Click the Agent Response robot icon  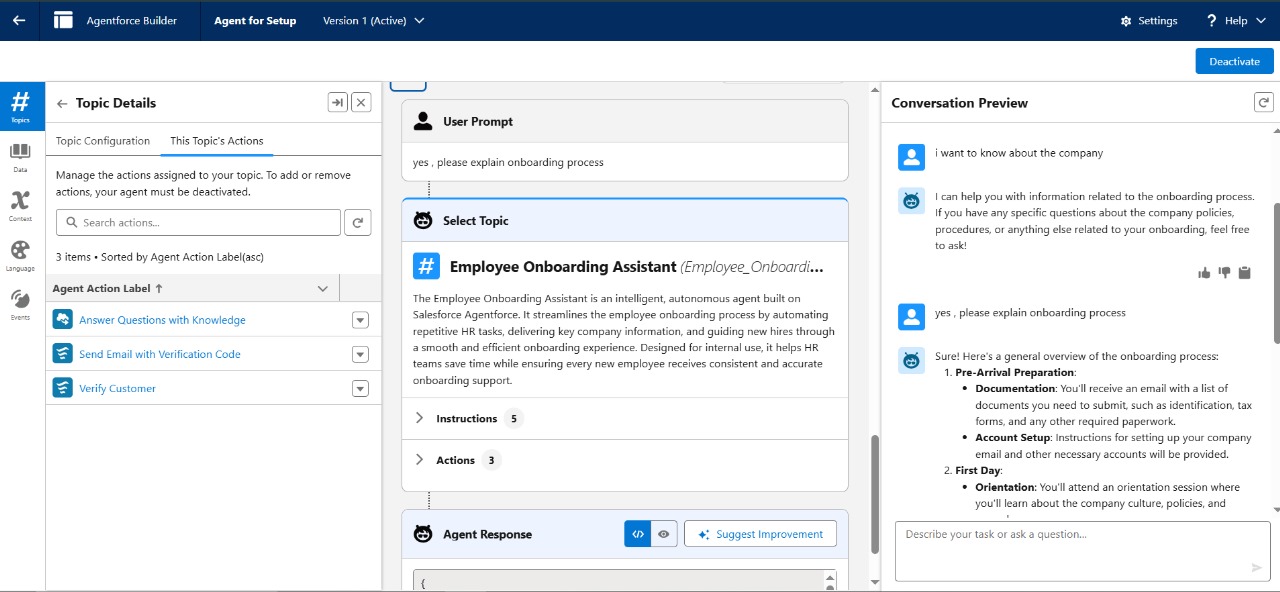coord(423,534)
